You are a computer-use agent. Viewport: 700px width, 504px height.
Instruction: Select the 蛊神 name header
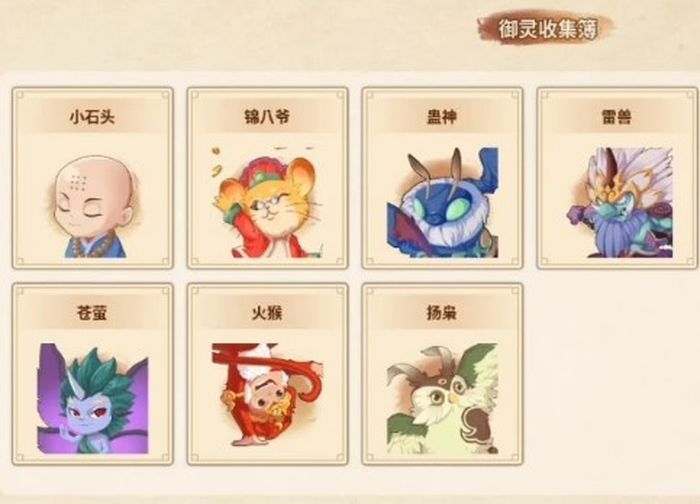(x=442, y=117)
